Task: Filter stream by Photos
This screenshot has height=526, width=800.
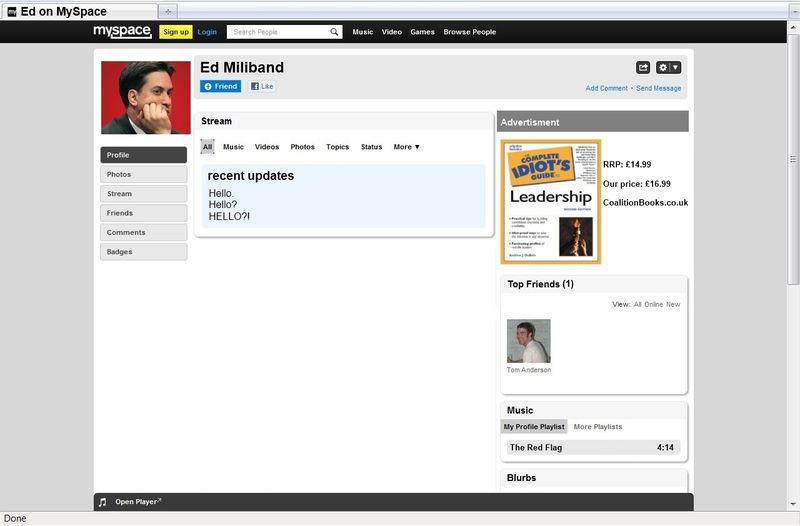Action: (303, 147)
